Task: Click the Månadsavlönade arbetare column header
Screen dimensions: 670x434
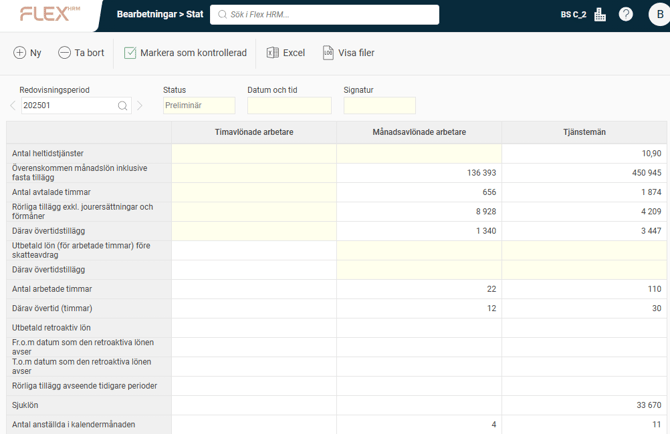Action: tap(419, 132)
